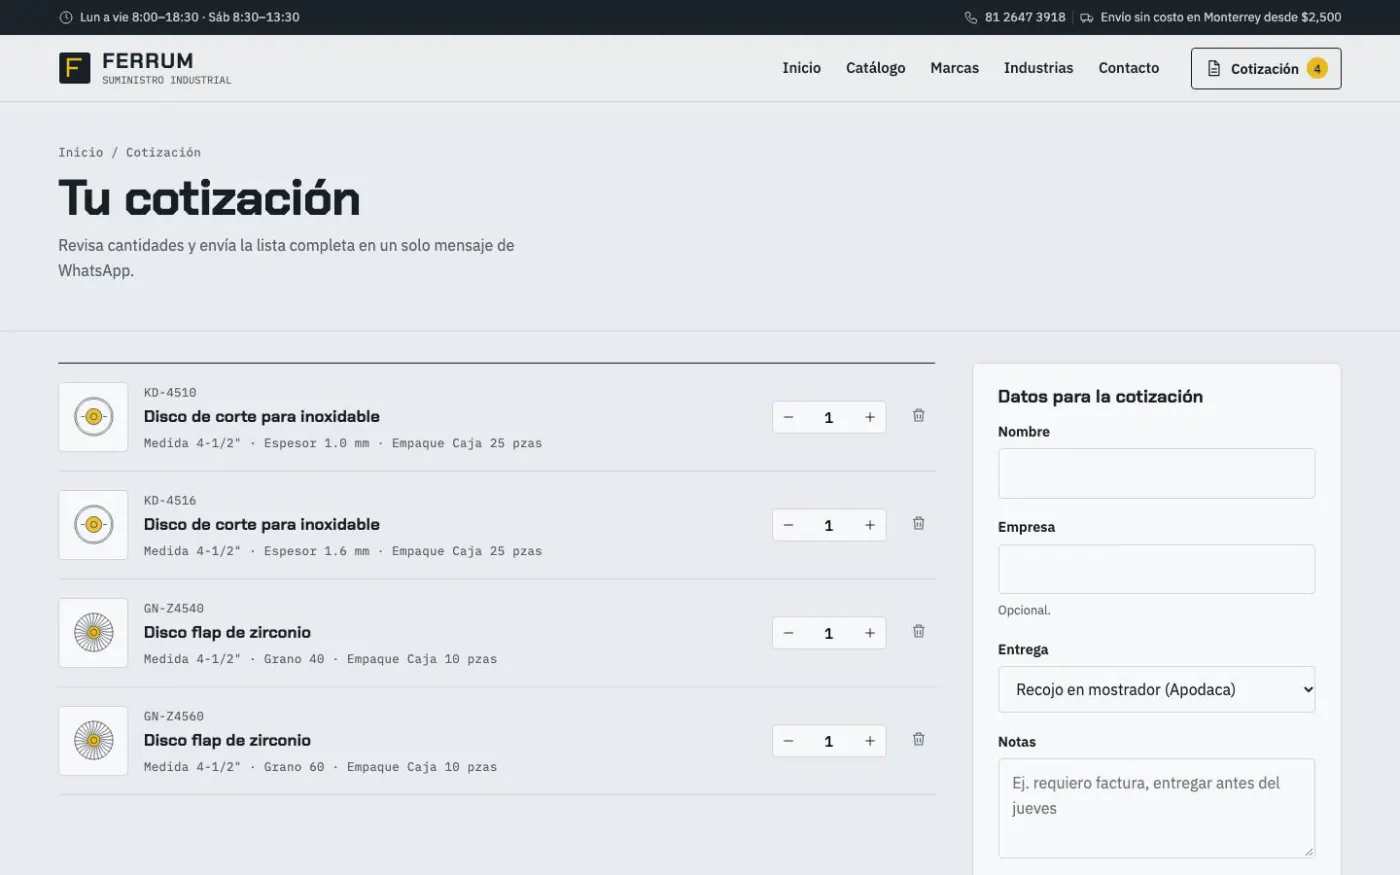Click the Notas text area

click(x=1156, y=808)
